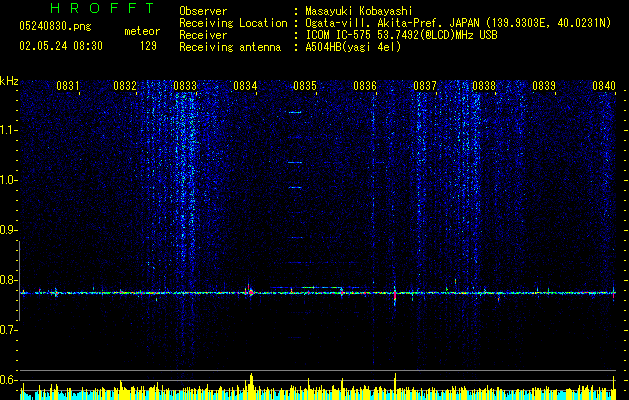This screenshot has width=629, height=400.
Task: Click the observer name Masayuki Kobayashi
Action: tap(358, 11)
